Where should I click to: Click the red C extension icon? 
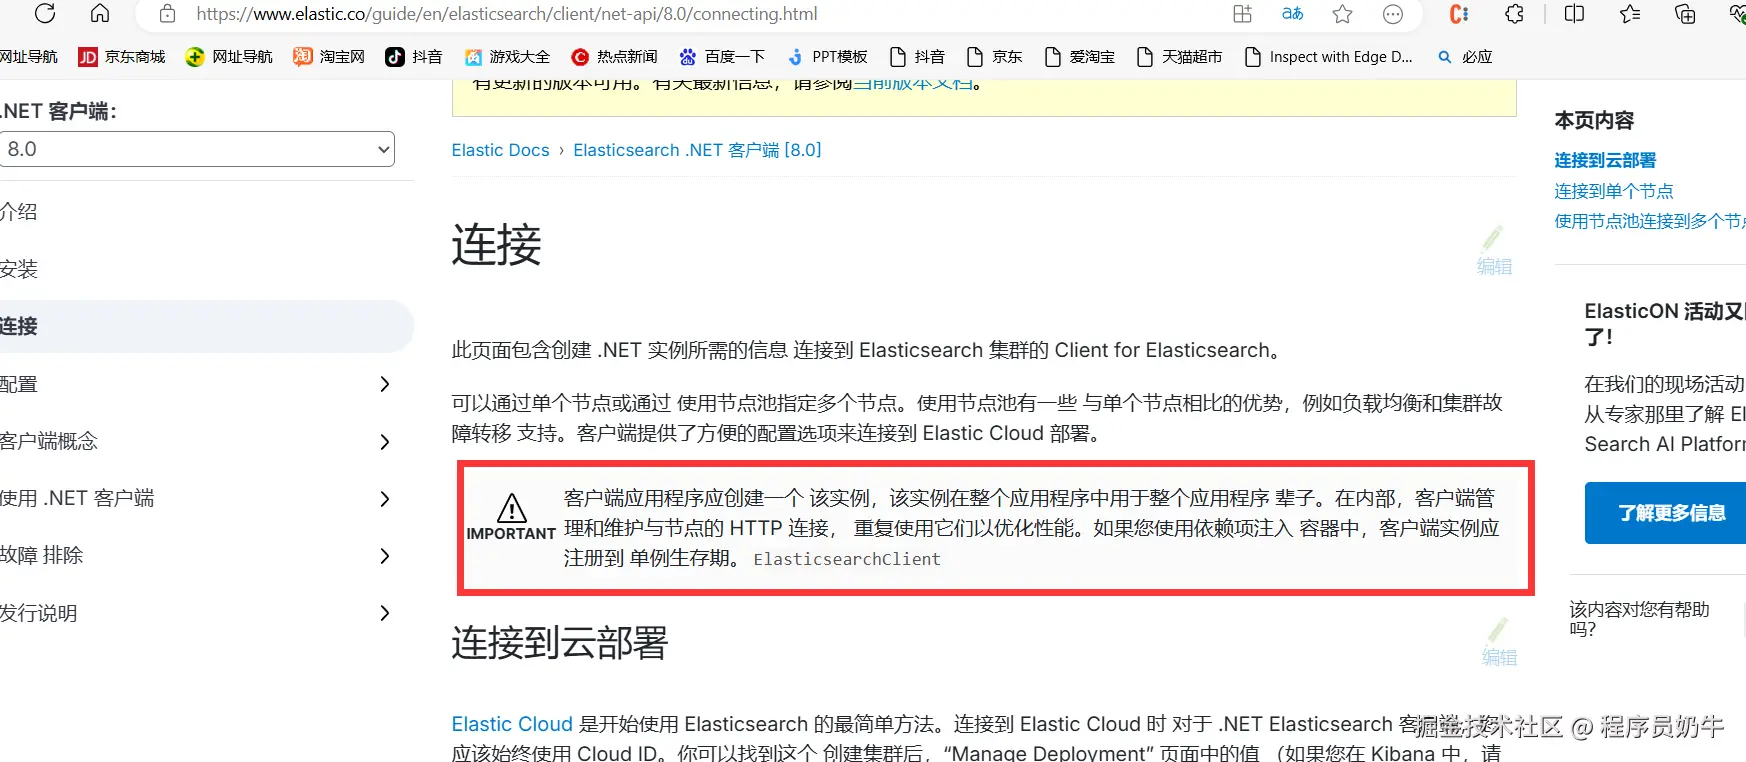point(1459,14)
